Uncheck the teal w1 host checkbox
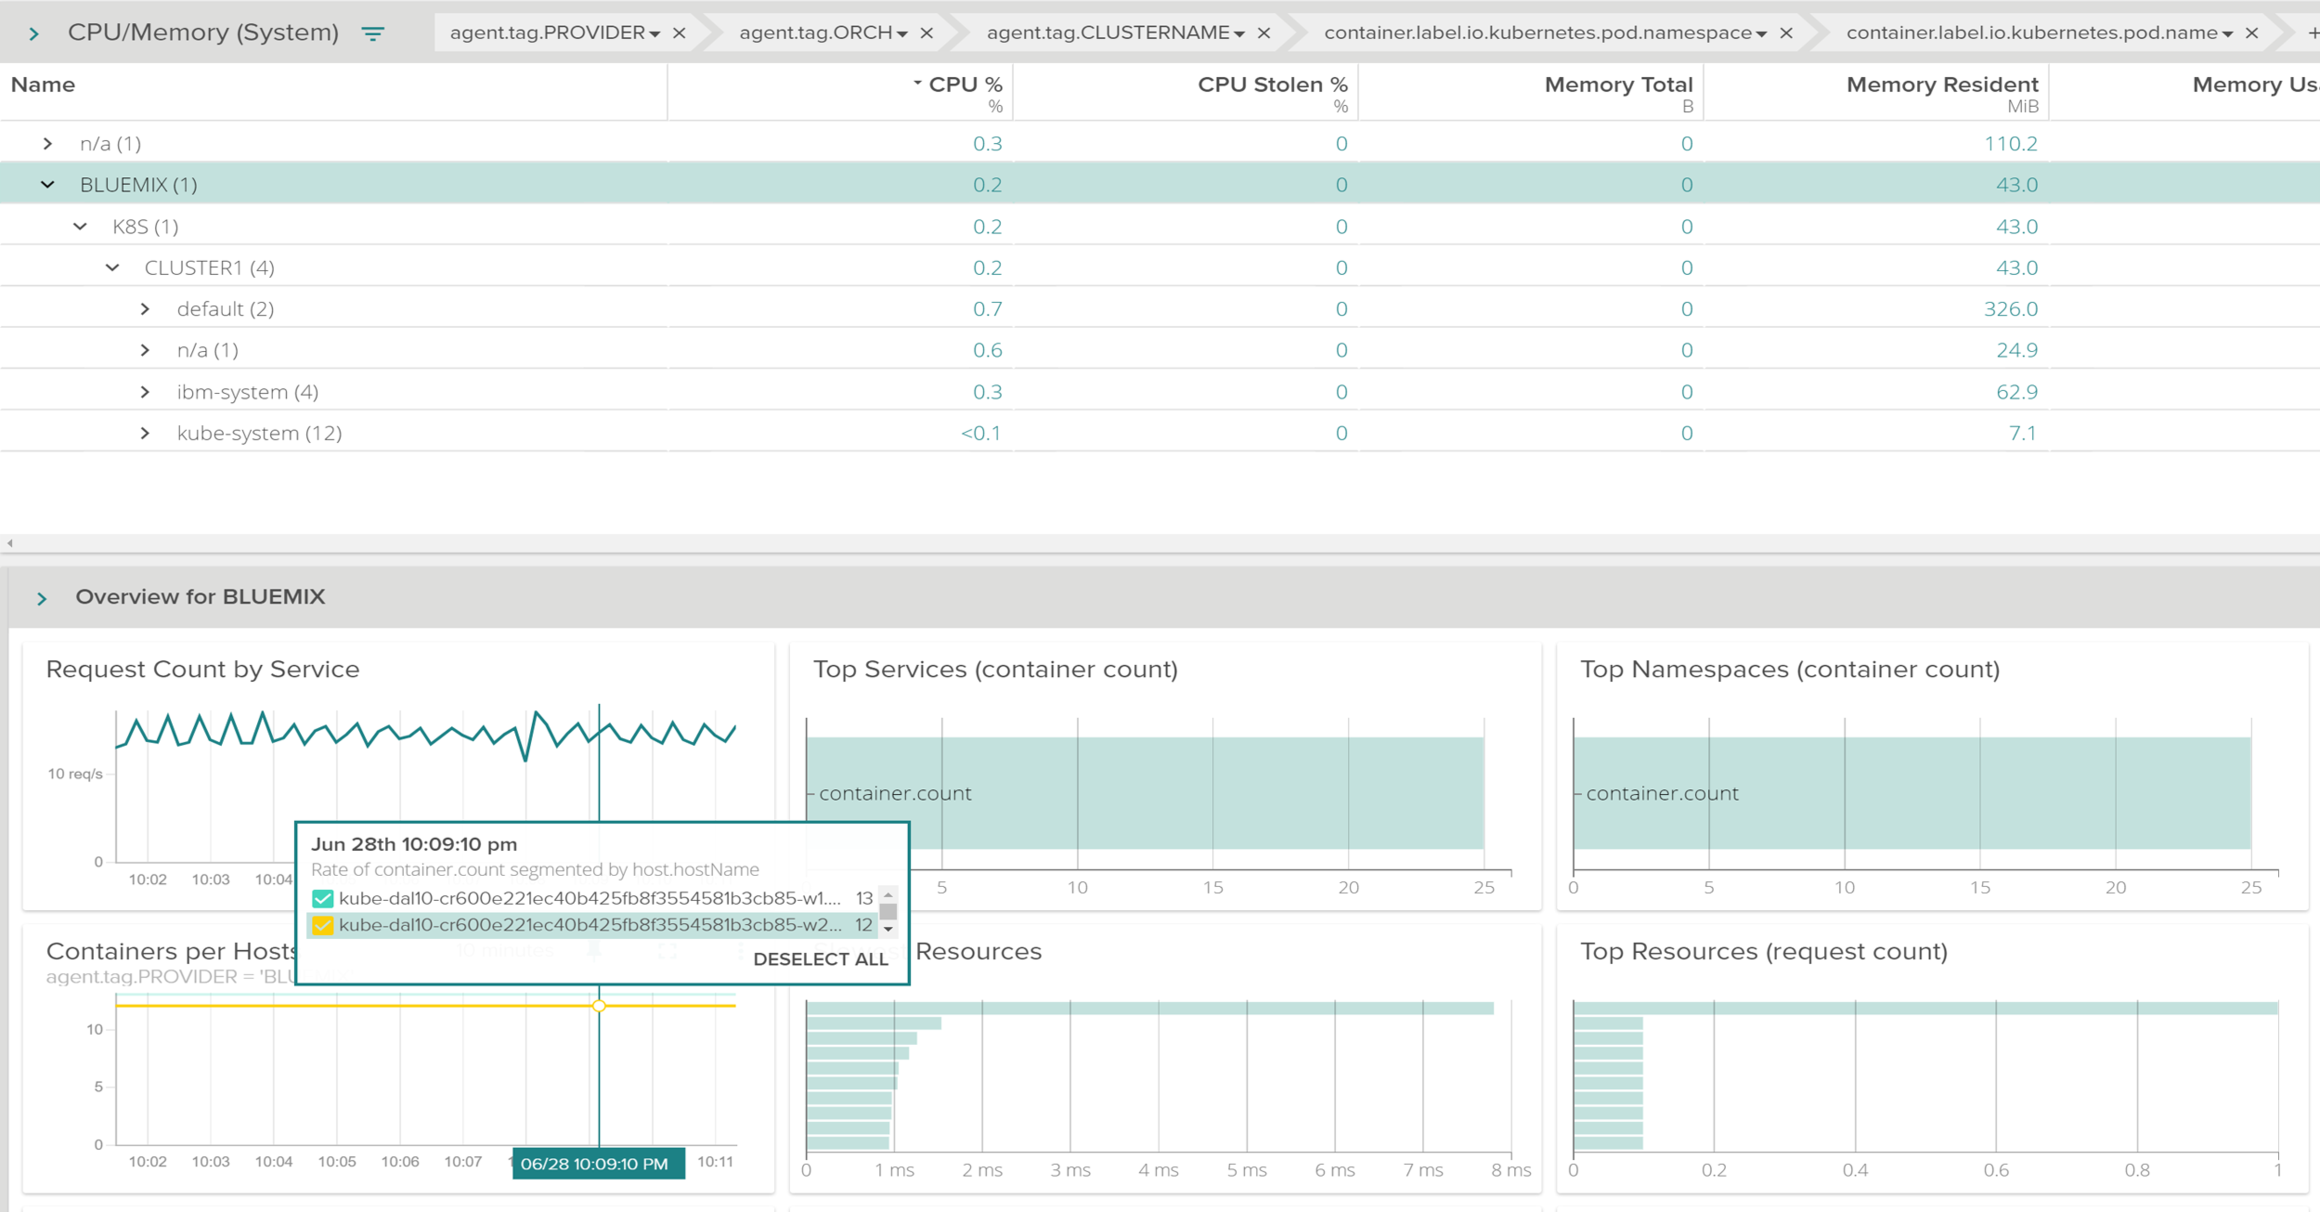The image size is (2320, 1212). click(322, 898)
